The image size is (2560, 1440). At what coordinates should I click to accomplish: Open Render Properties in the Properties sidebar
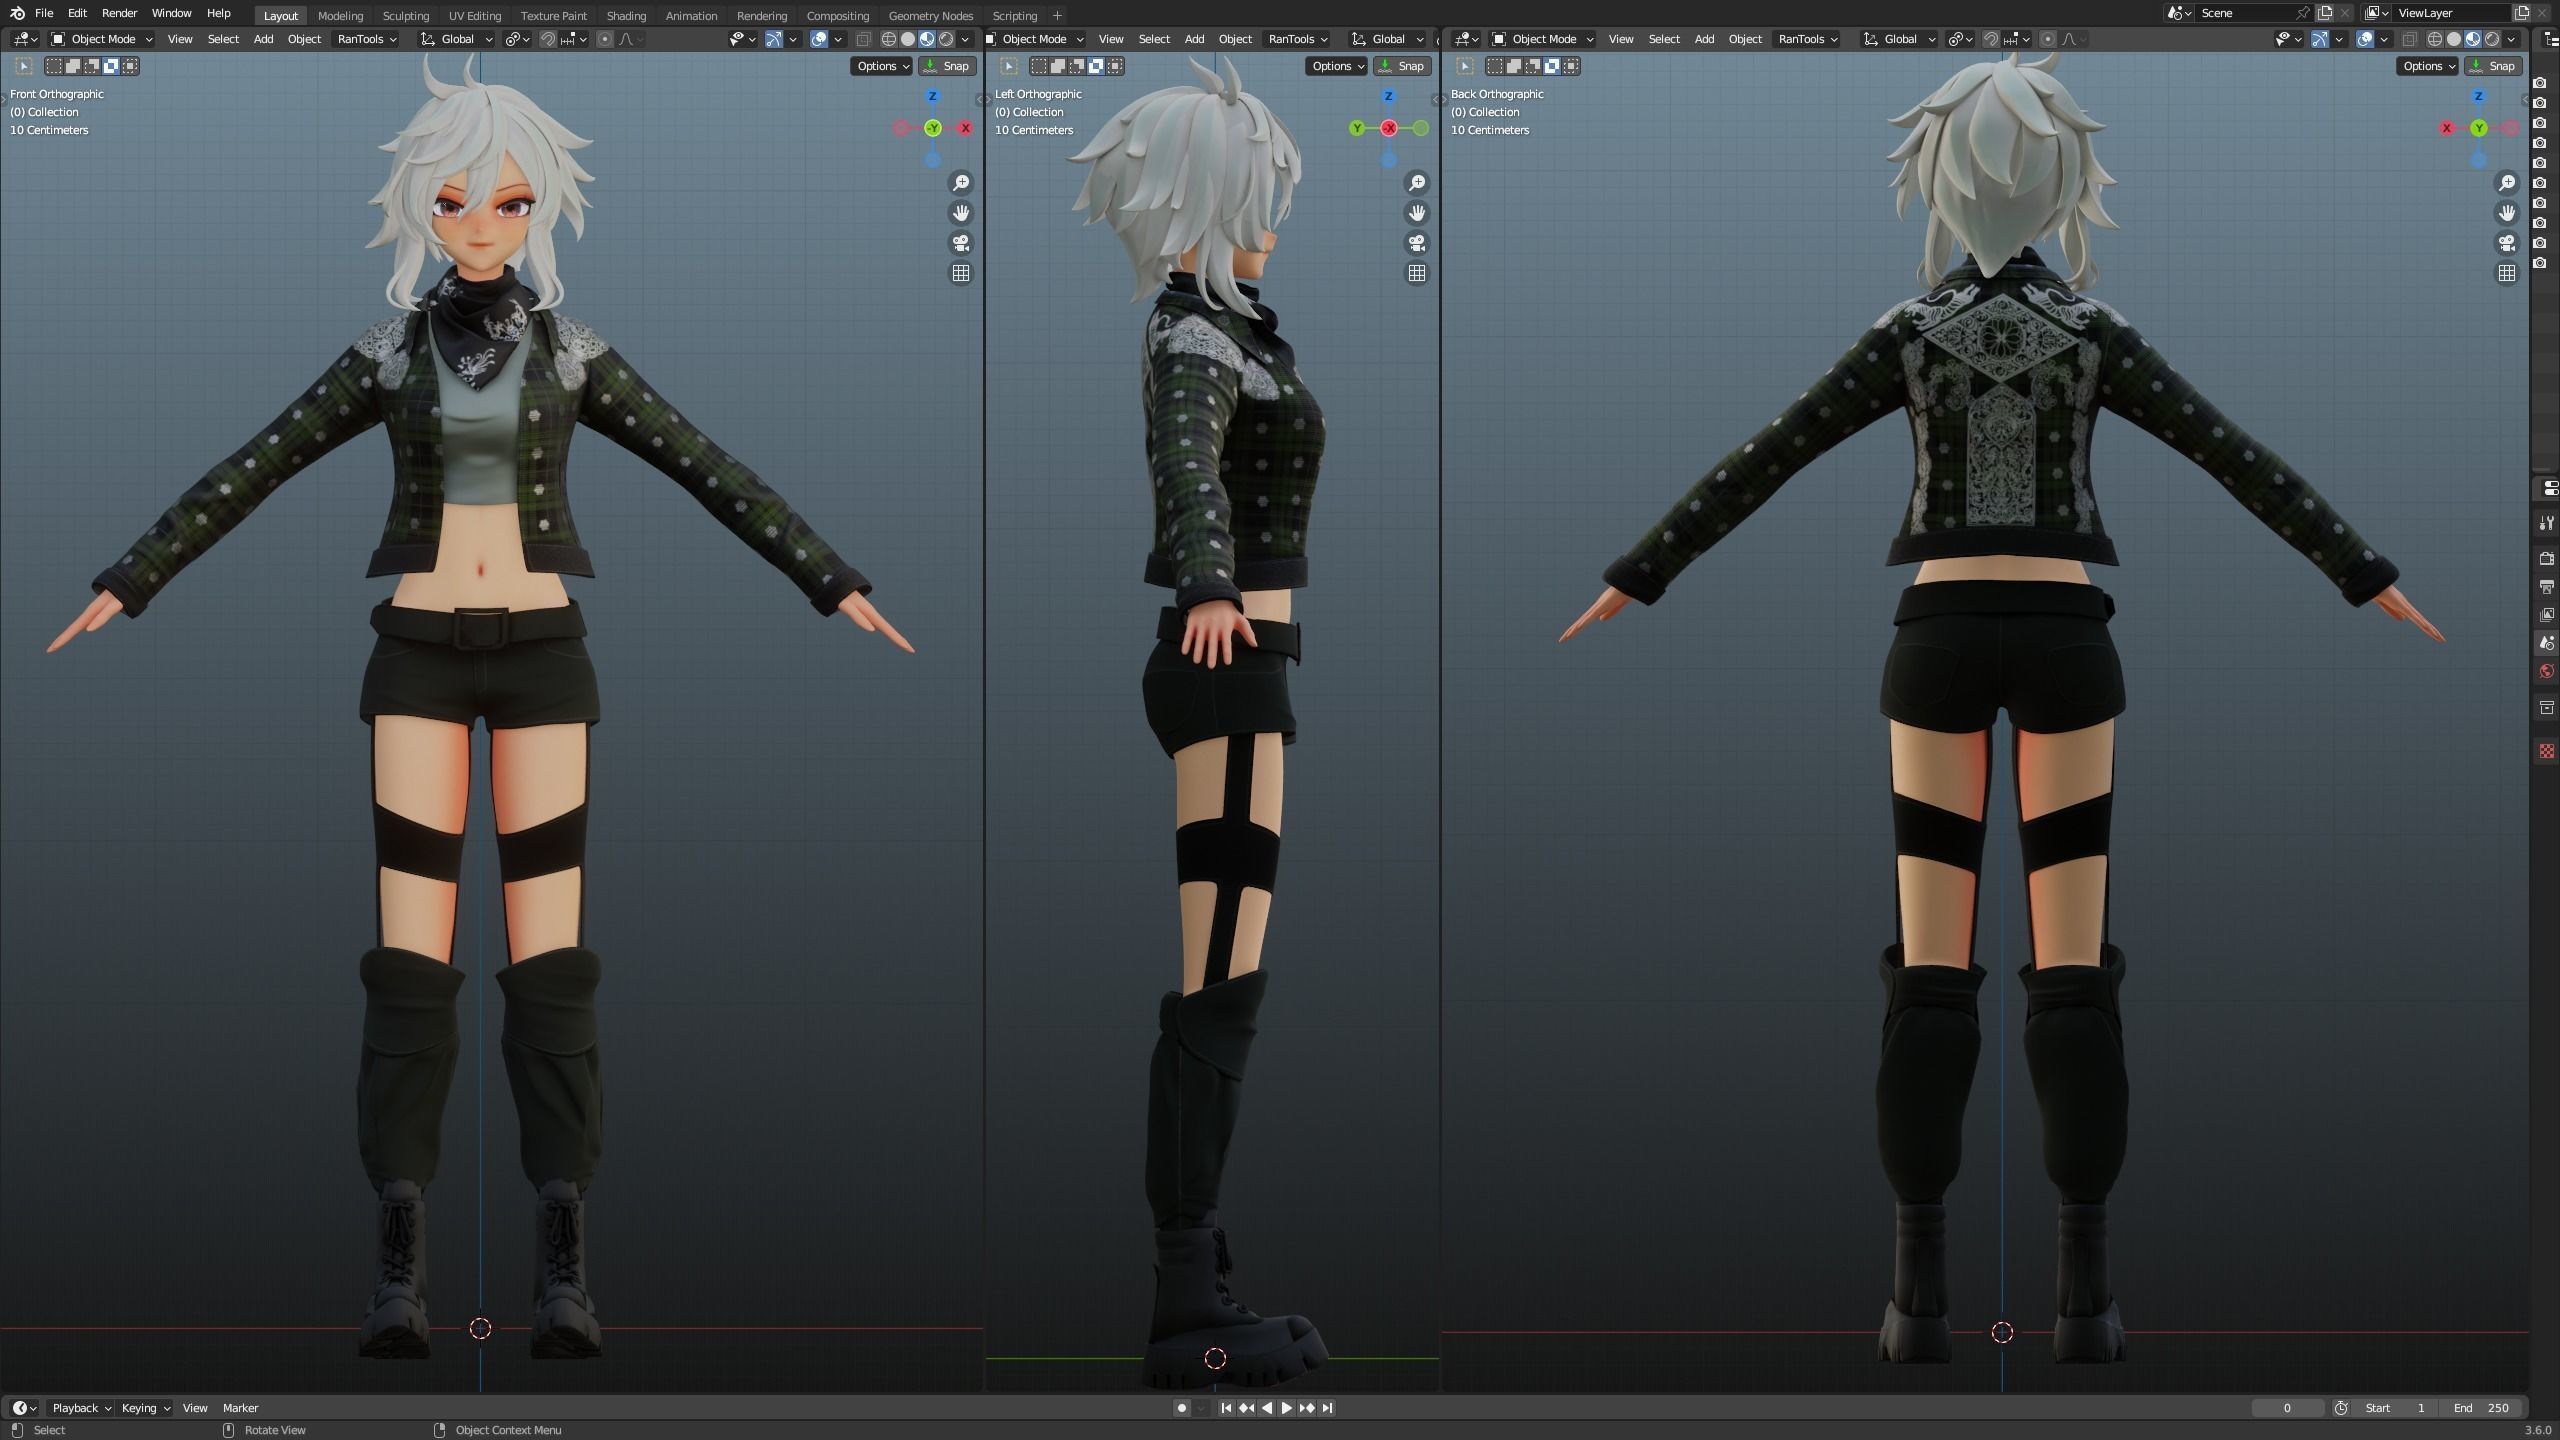(x=2547, y=559)
